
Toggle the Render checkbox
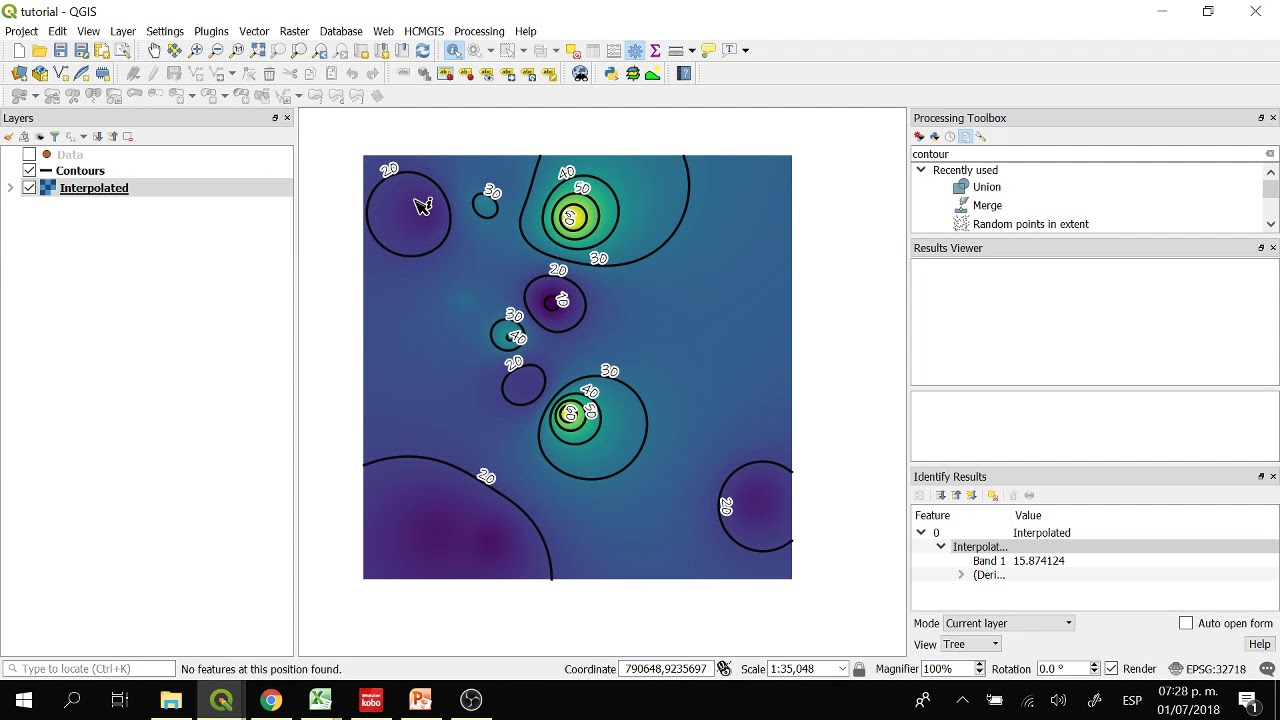coord(1111,669)
